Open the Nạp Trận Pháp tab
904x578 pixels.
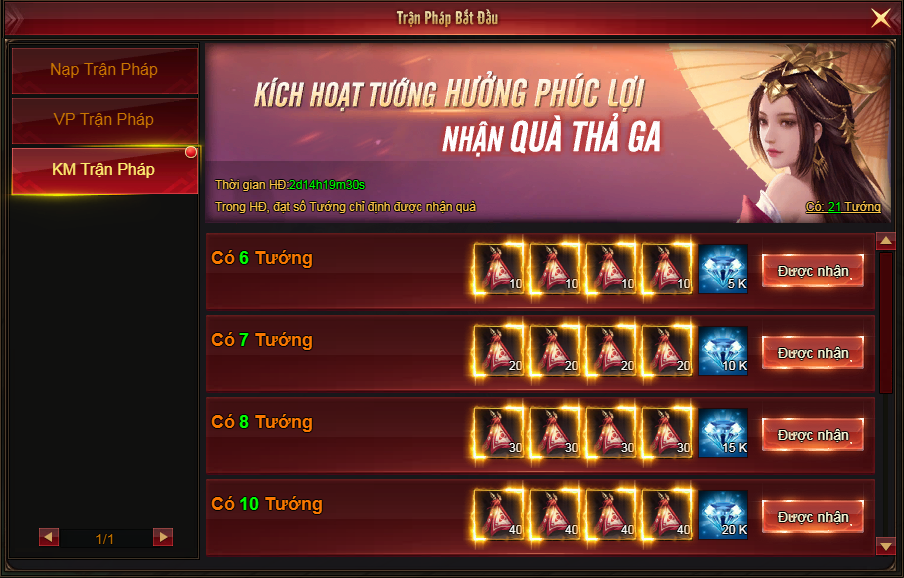pyautogui.click(x=104, y=70)
